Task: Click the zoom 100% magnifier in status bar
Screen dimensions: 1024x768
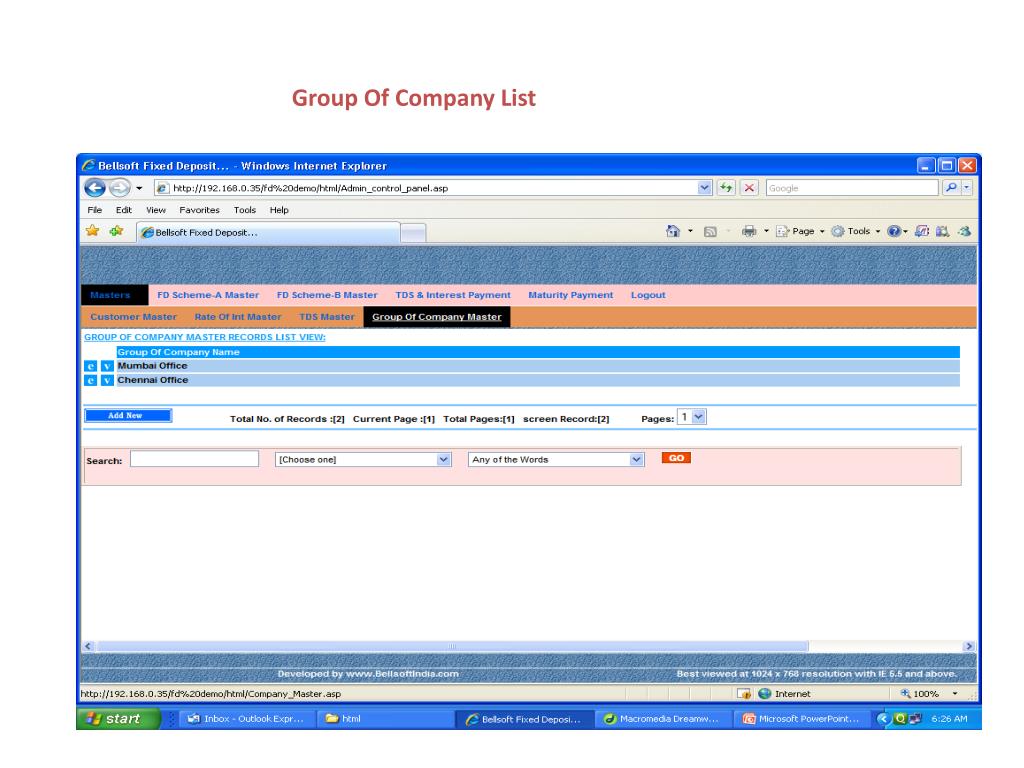Action: coord(906,694)
